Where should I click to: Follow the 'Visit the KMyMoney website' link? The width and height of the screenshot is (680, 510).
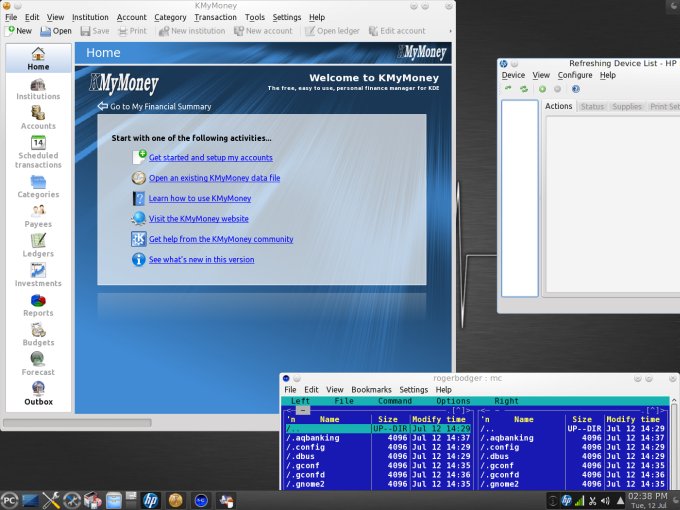pos(198,219)
